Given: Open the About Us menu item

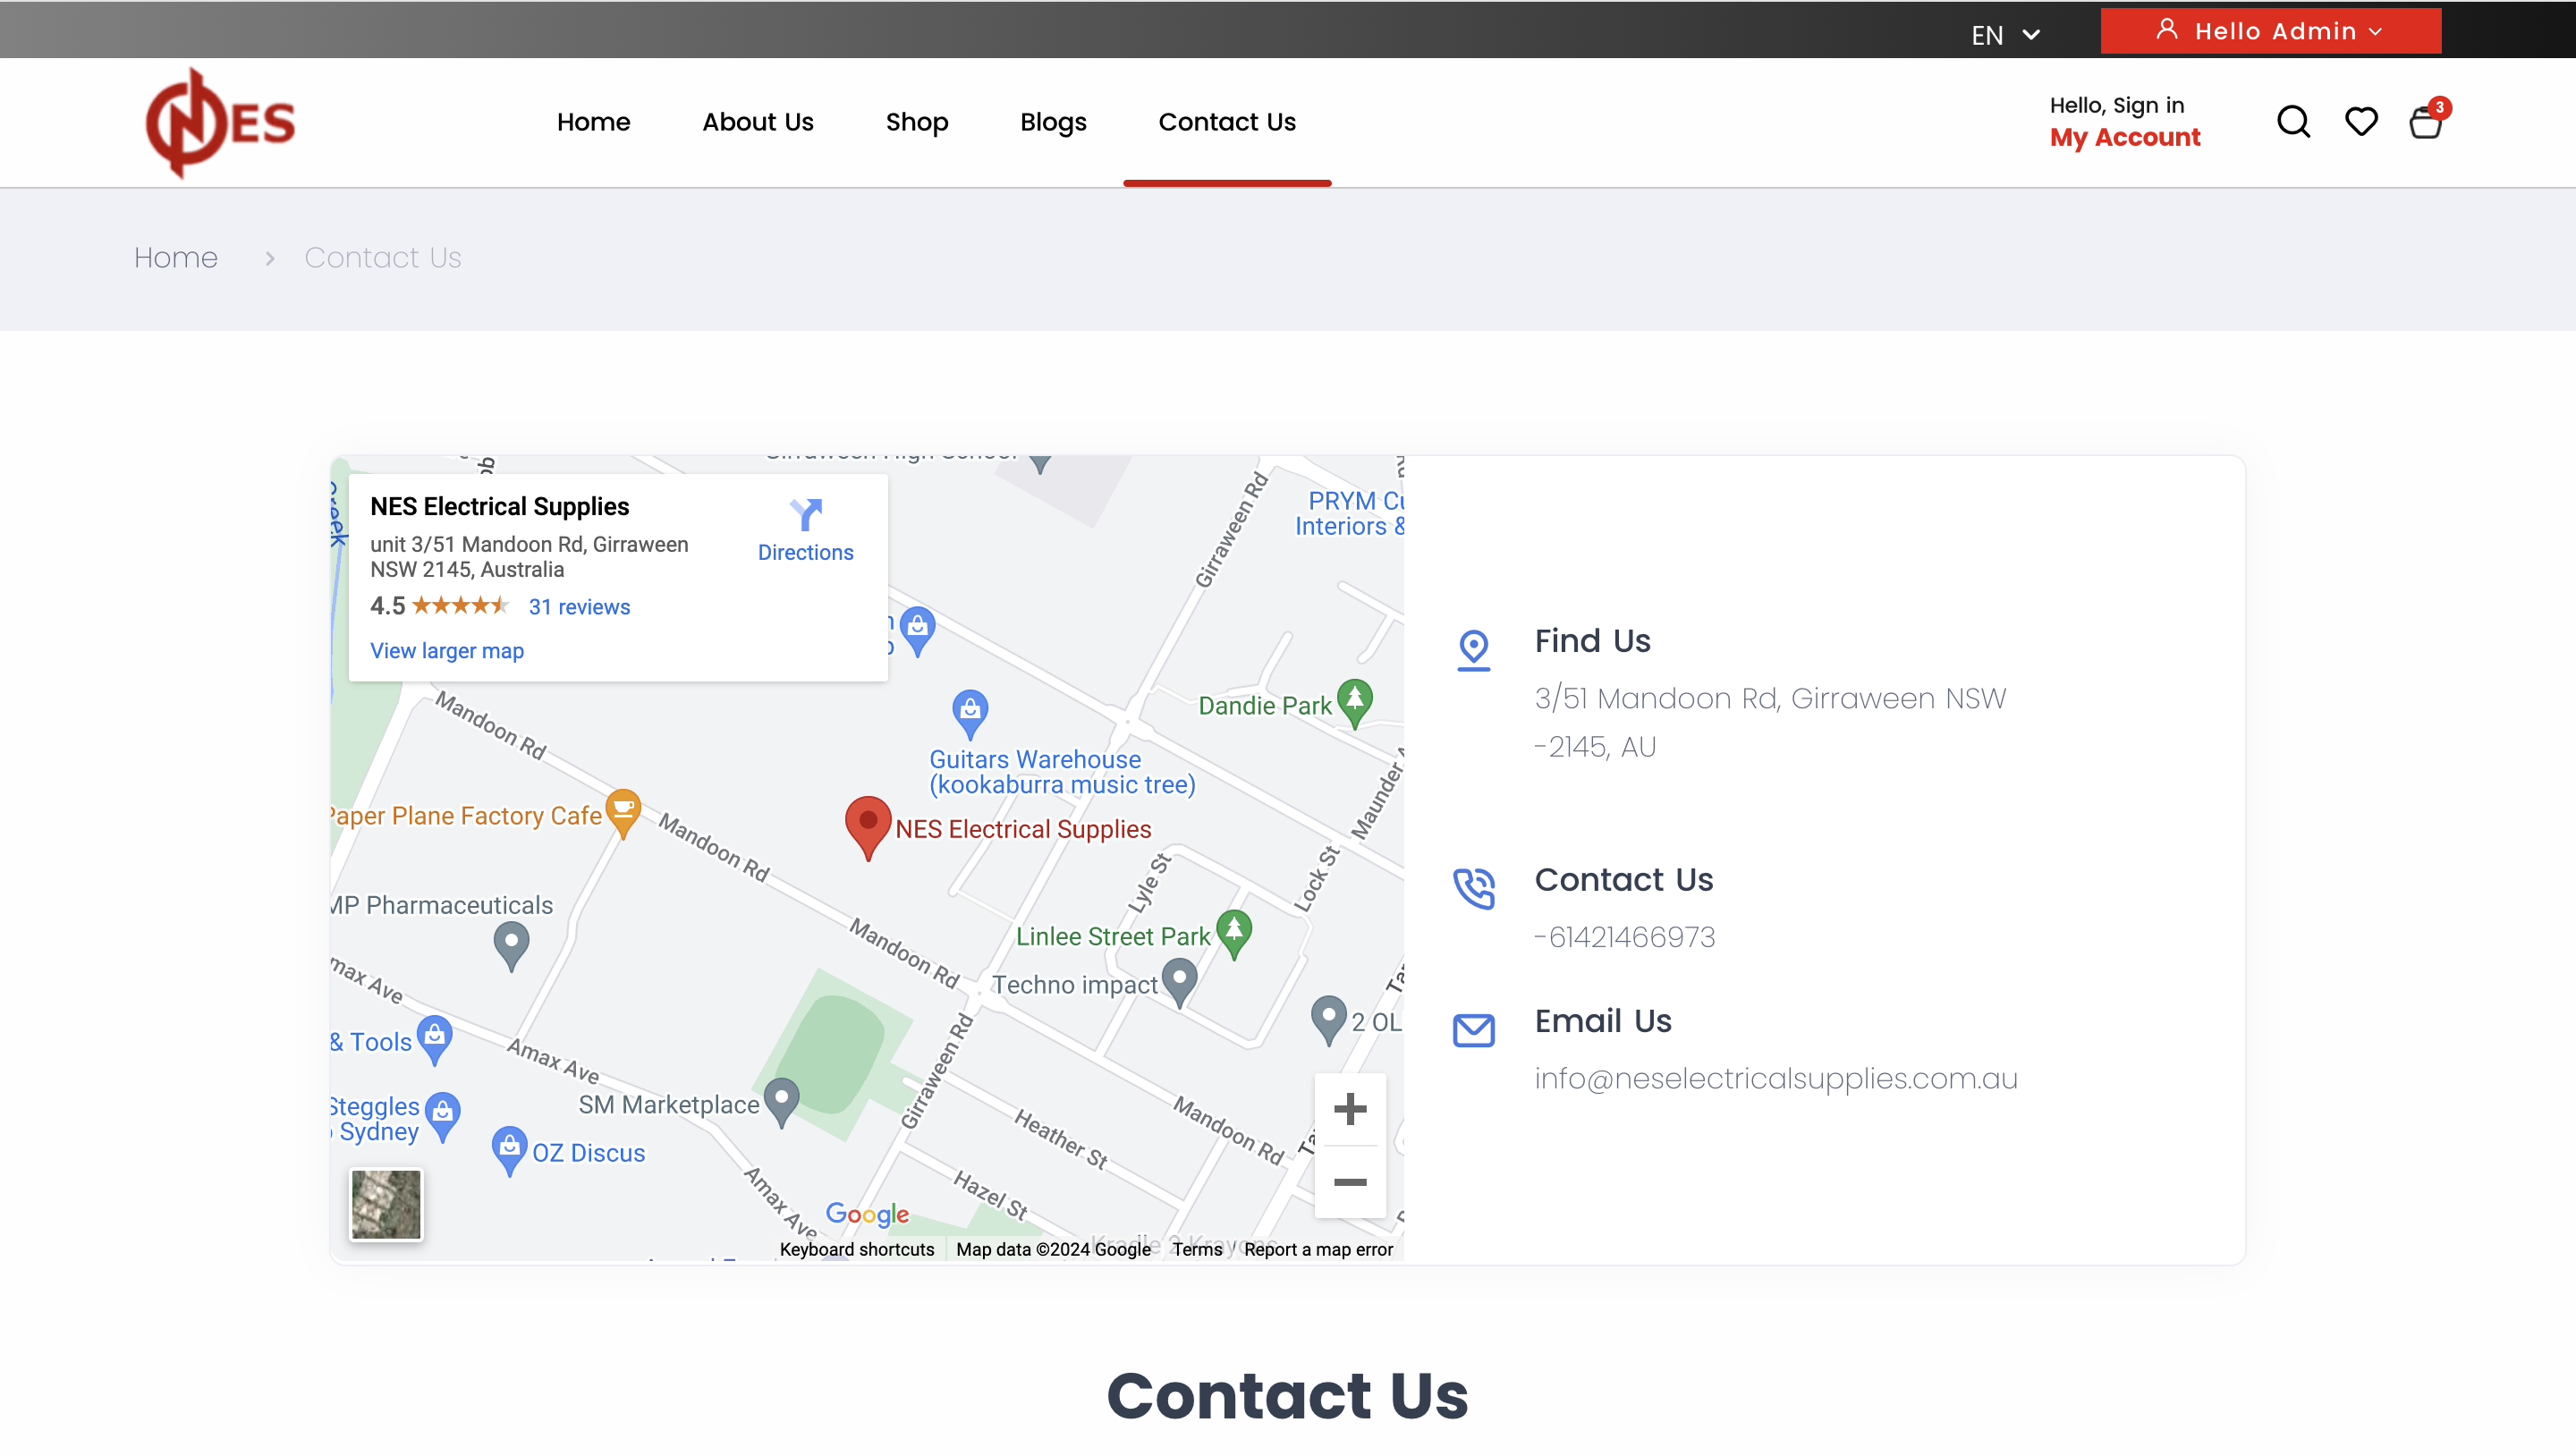Looking at the screenshot, I should 757,122.
